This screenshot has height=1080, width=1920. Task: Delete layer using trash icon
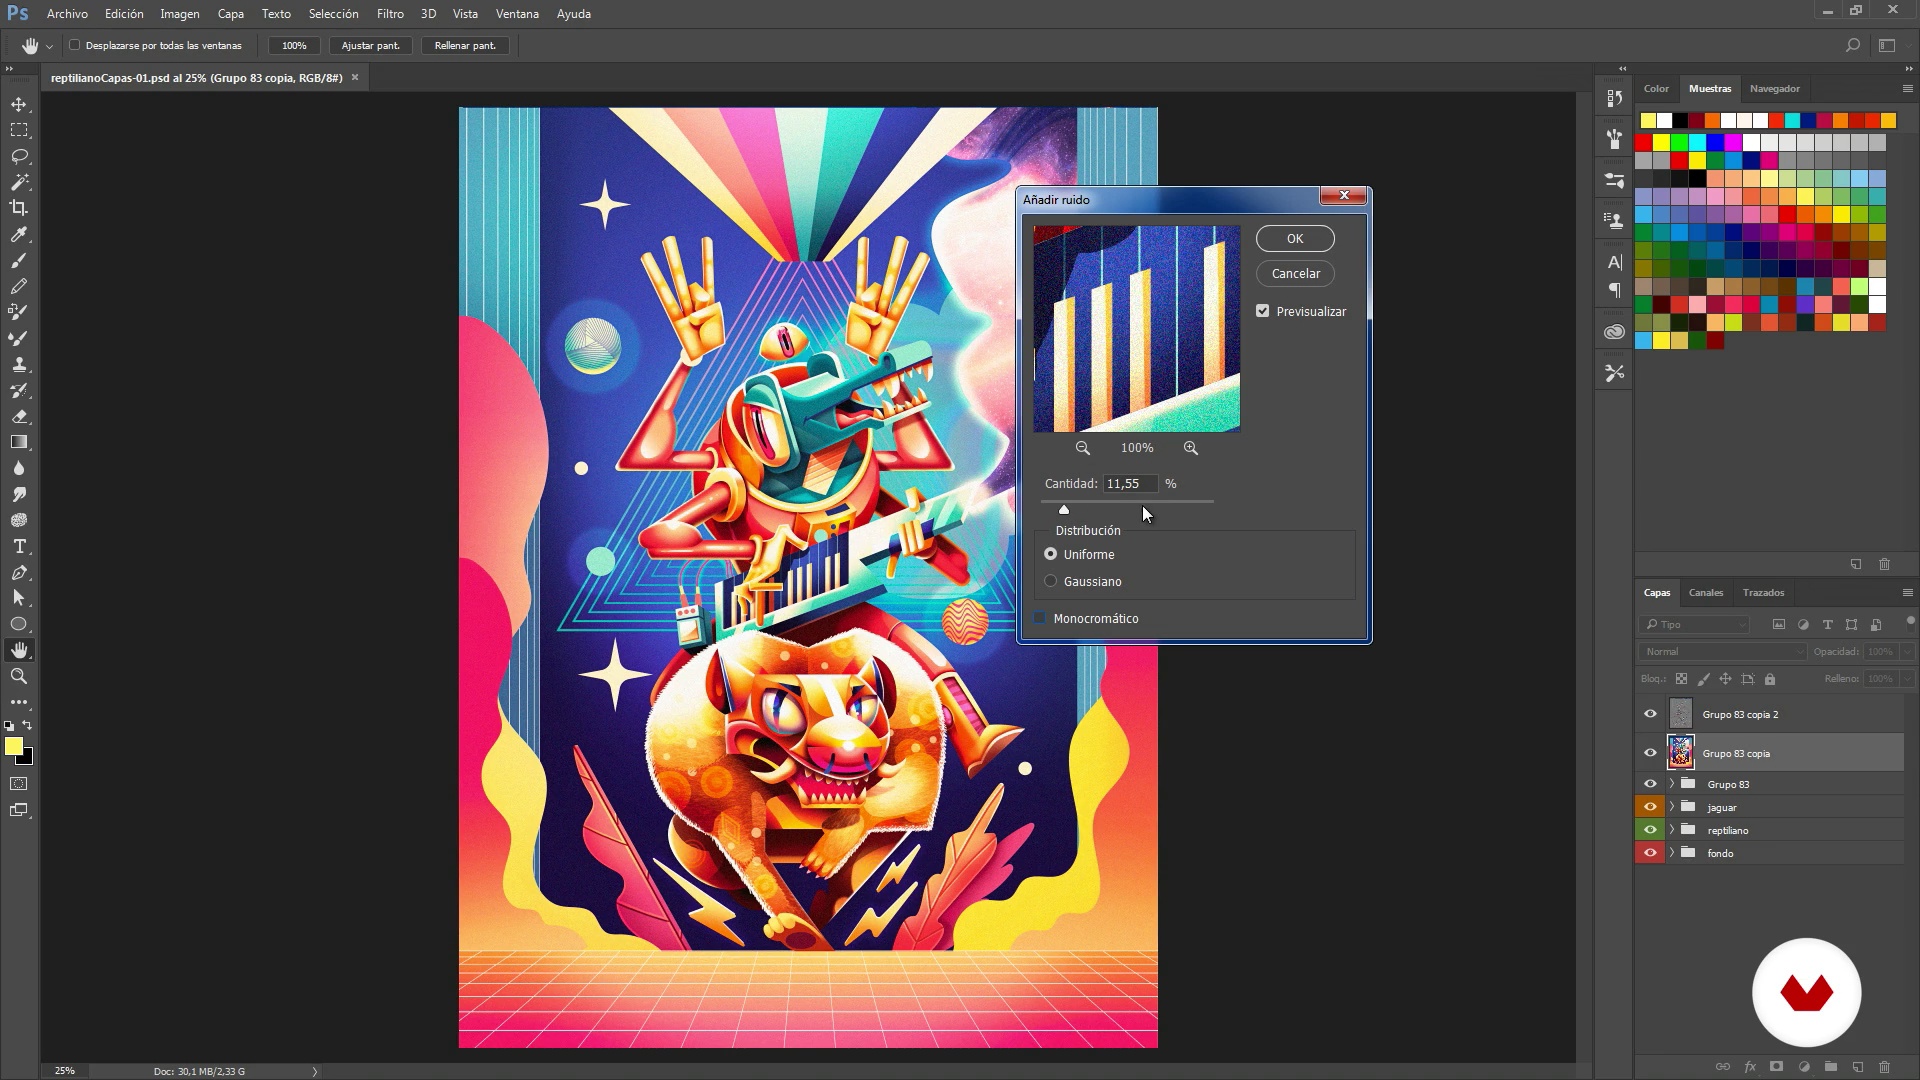pos(1885,1067)
